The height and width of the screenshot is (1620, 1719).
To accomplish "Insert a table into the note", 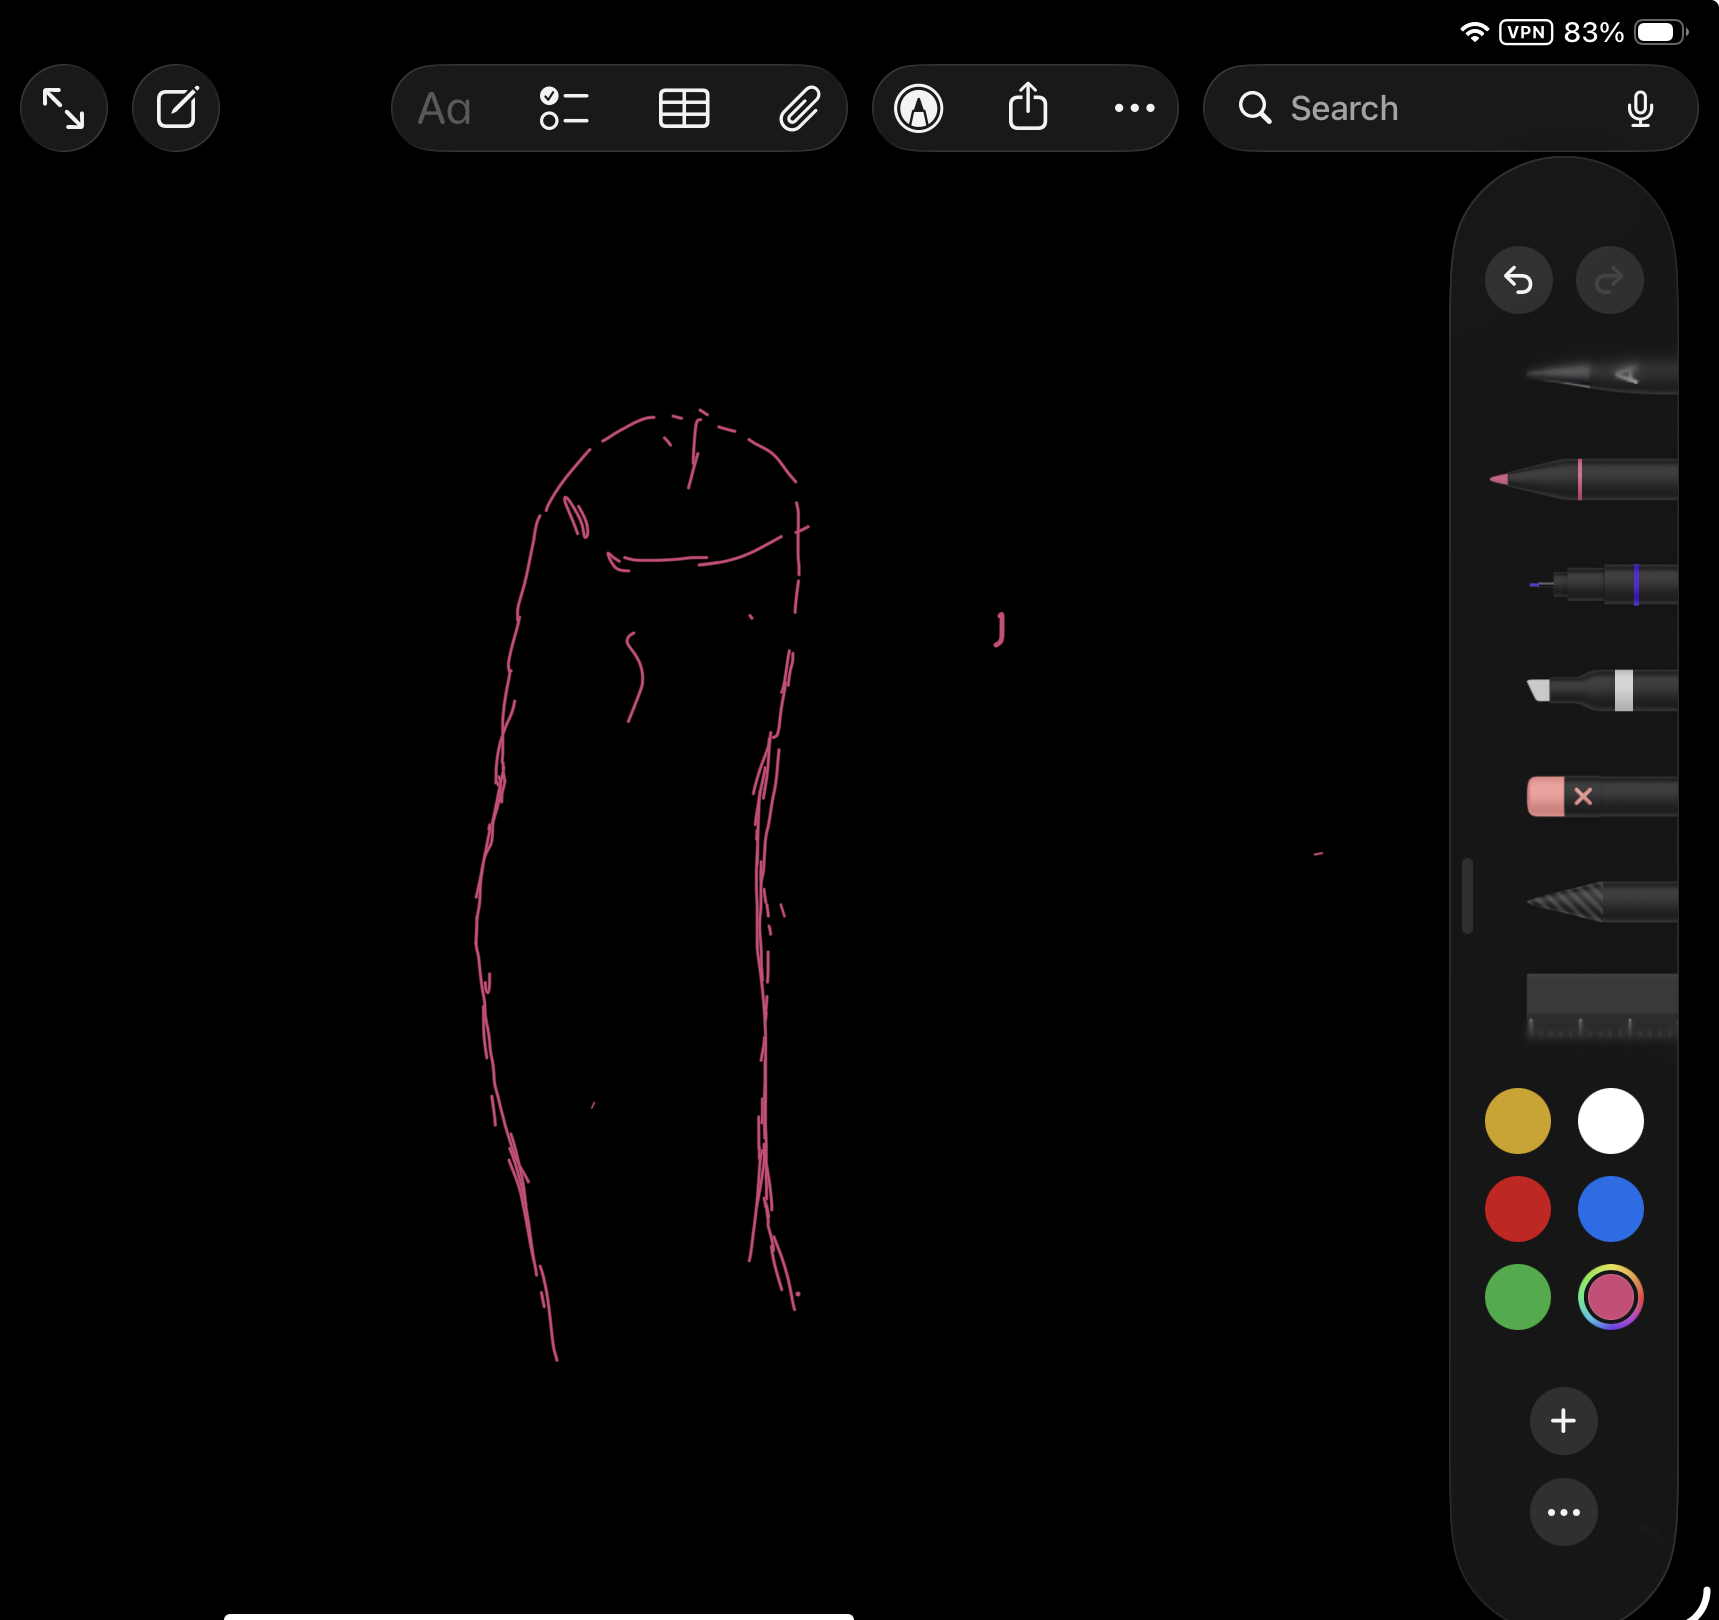I will [684, 108].
